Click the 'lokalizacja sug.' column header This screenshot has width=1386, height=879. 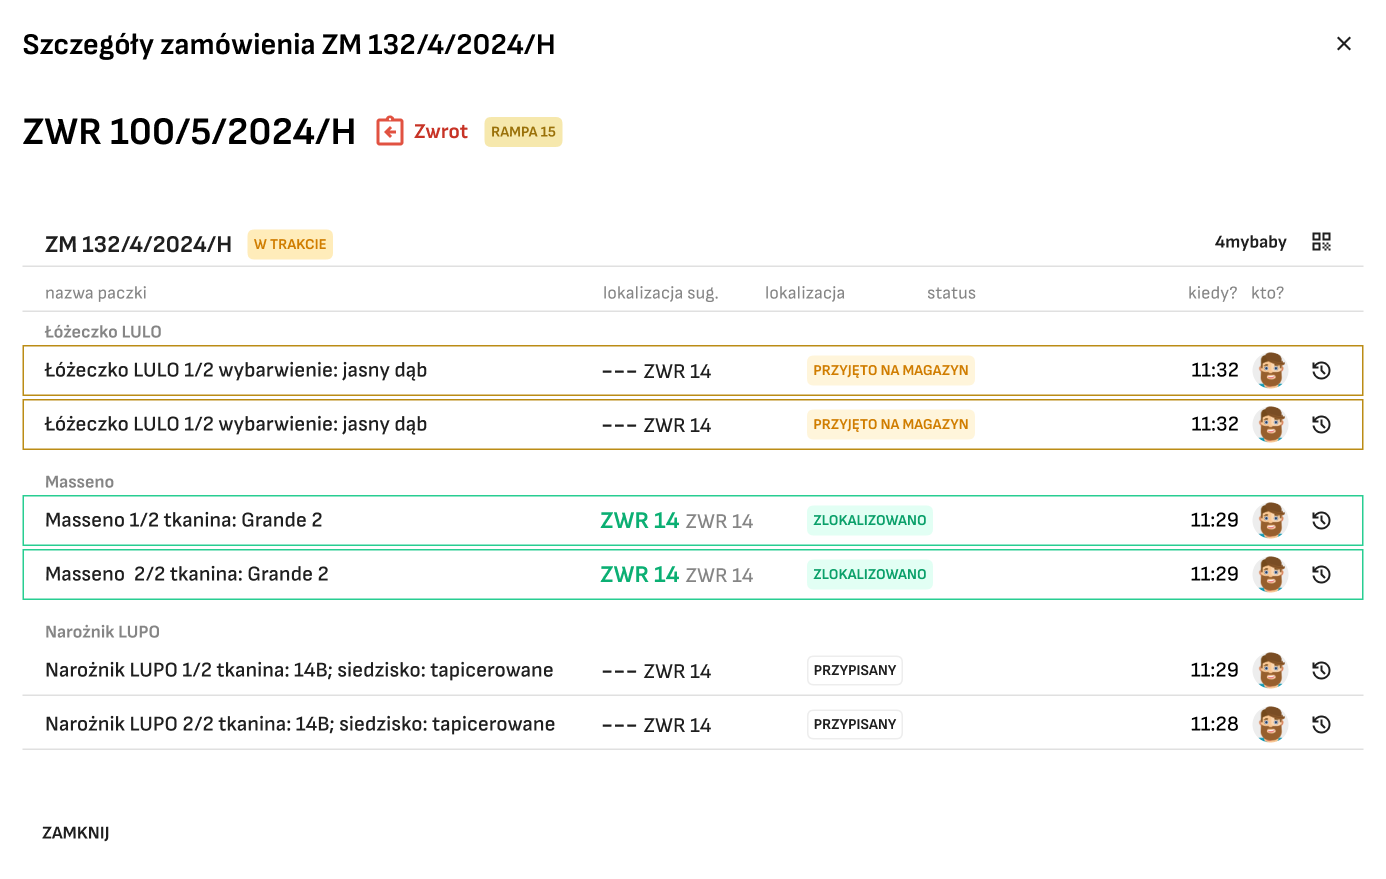(x=660, y=293)
